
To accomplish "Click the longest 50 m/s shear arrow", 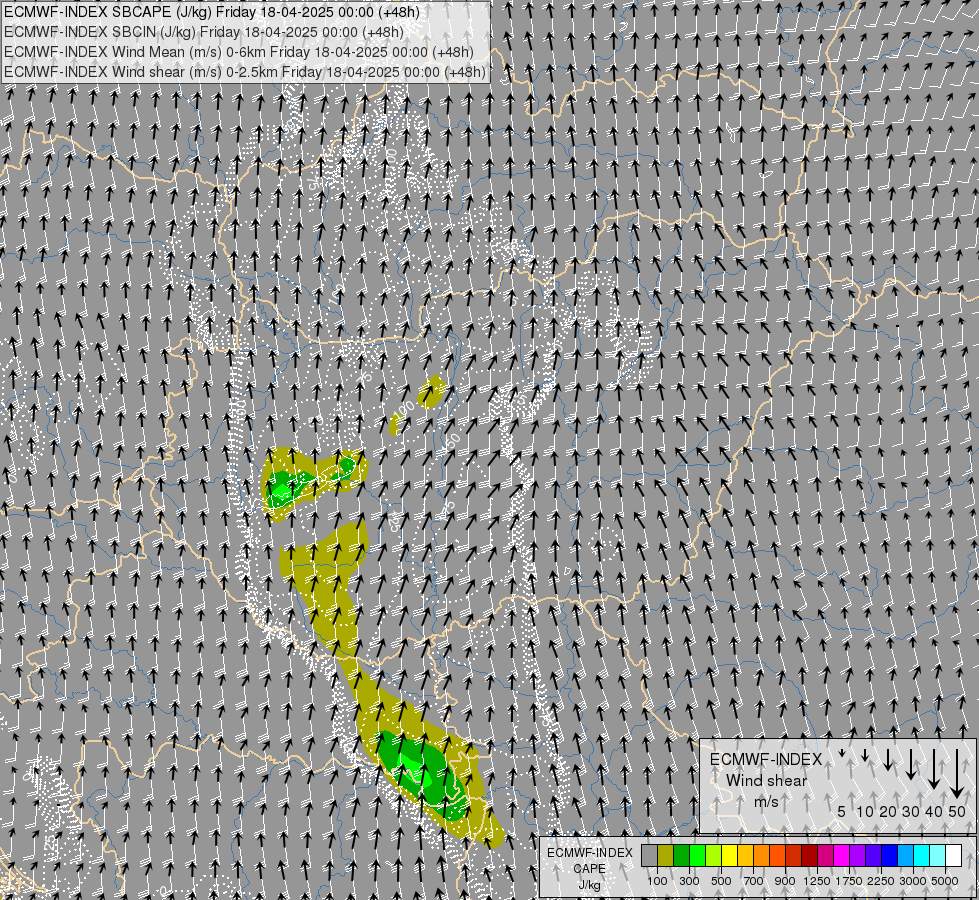I will 957,774.
